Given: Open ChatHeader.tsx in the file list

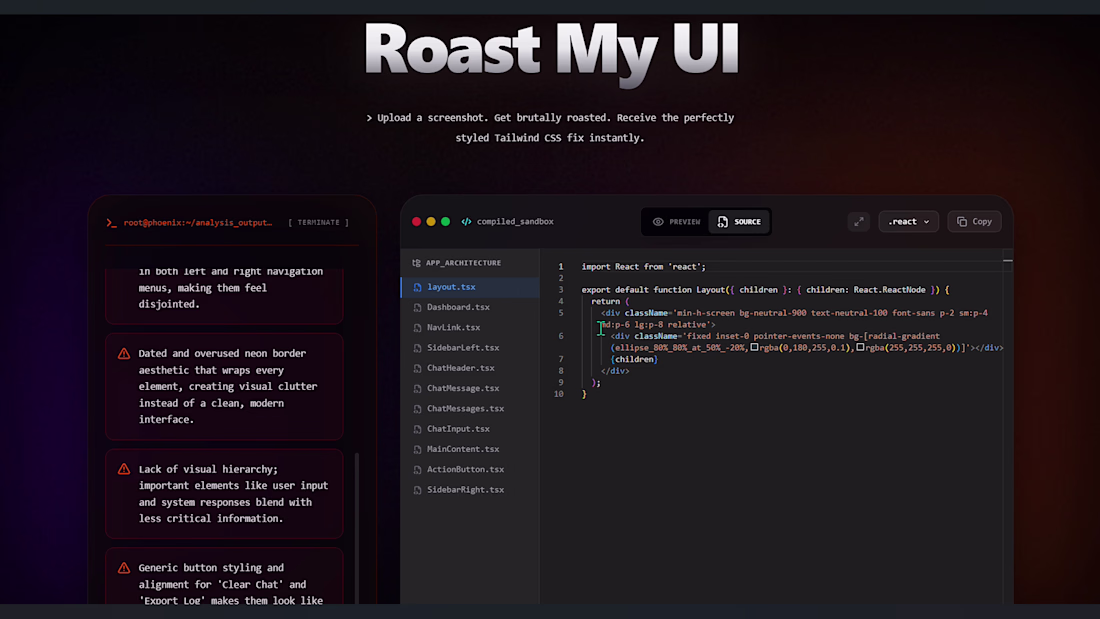Looking at the screenshot, I should 470,368.
